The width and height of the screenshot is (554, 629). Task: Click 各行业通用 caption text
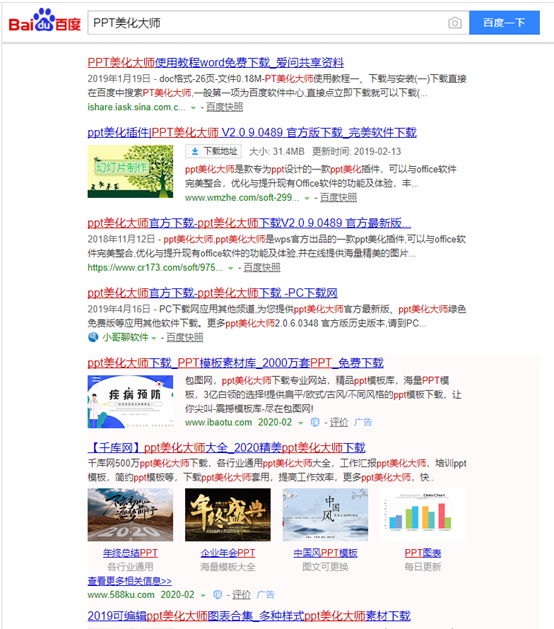pos(130,567)
